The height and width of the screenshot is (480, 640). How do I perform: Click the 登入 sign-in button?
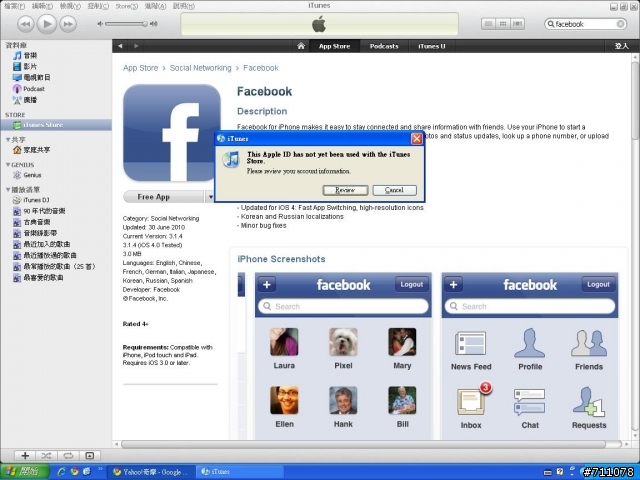click(x=621, y=46)
